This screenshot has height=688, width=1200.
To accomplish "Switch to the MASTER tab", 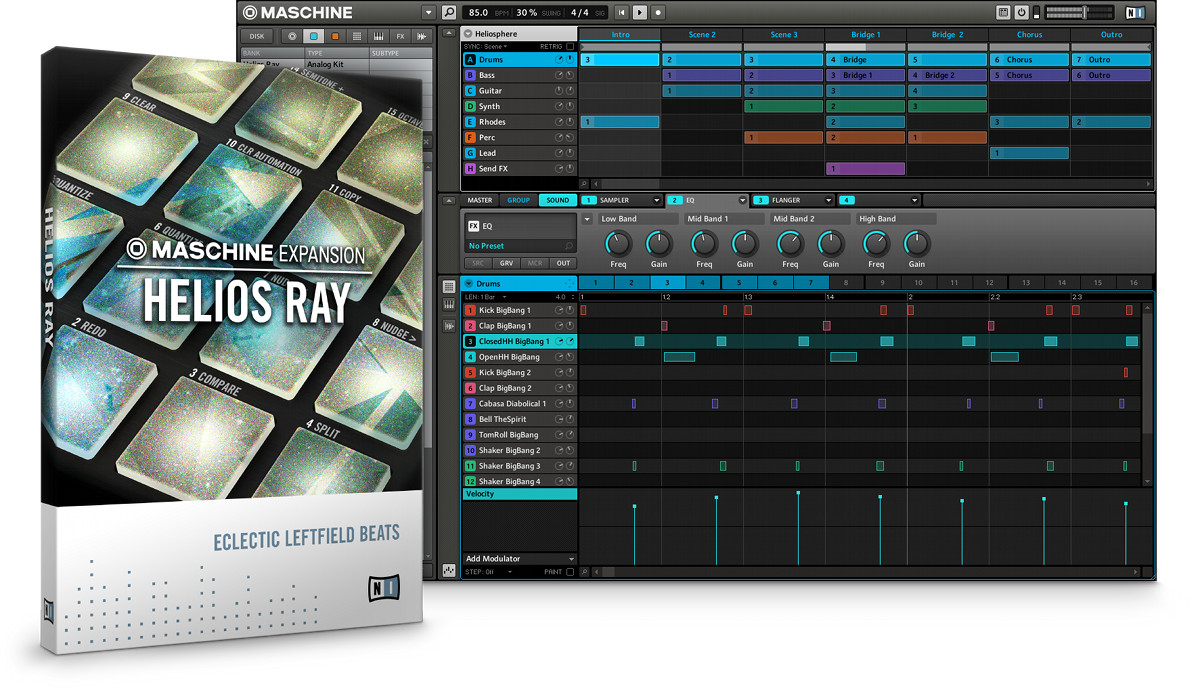I will pyautogui.click(x=480, y=200).
